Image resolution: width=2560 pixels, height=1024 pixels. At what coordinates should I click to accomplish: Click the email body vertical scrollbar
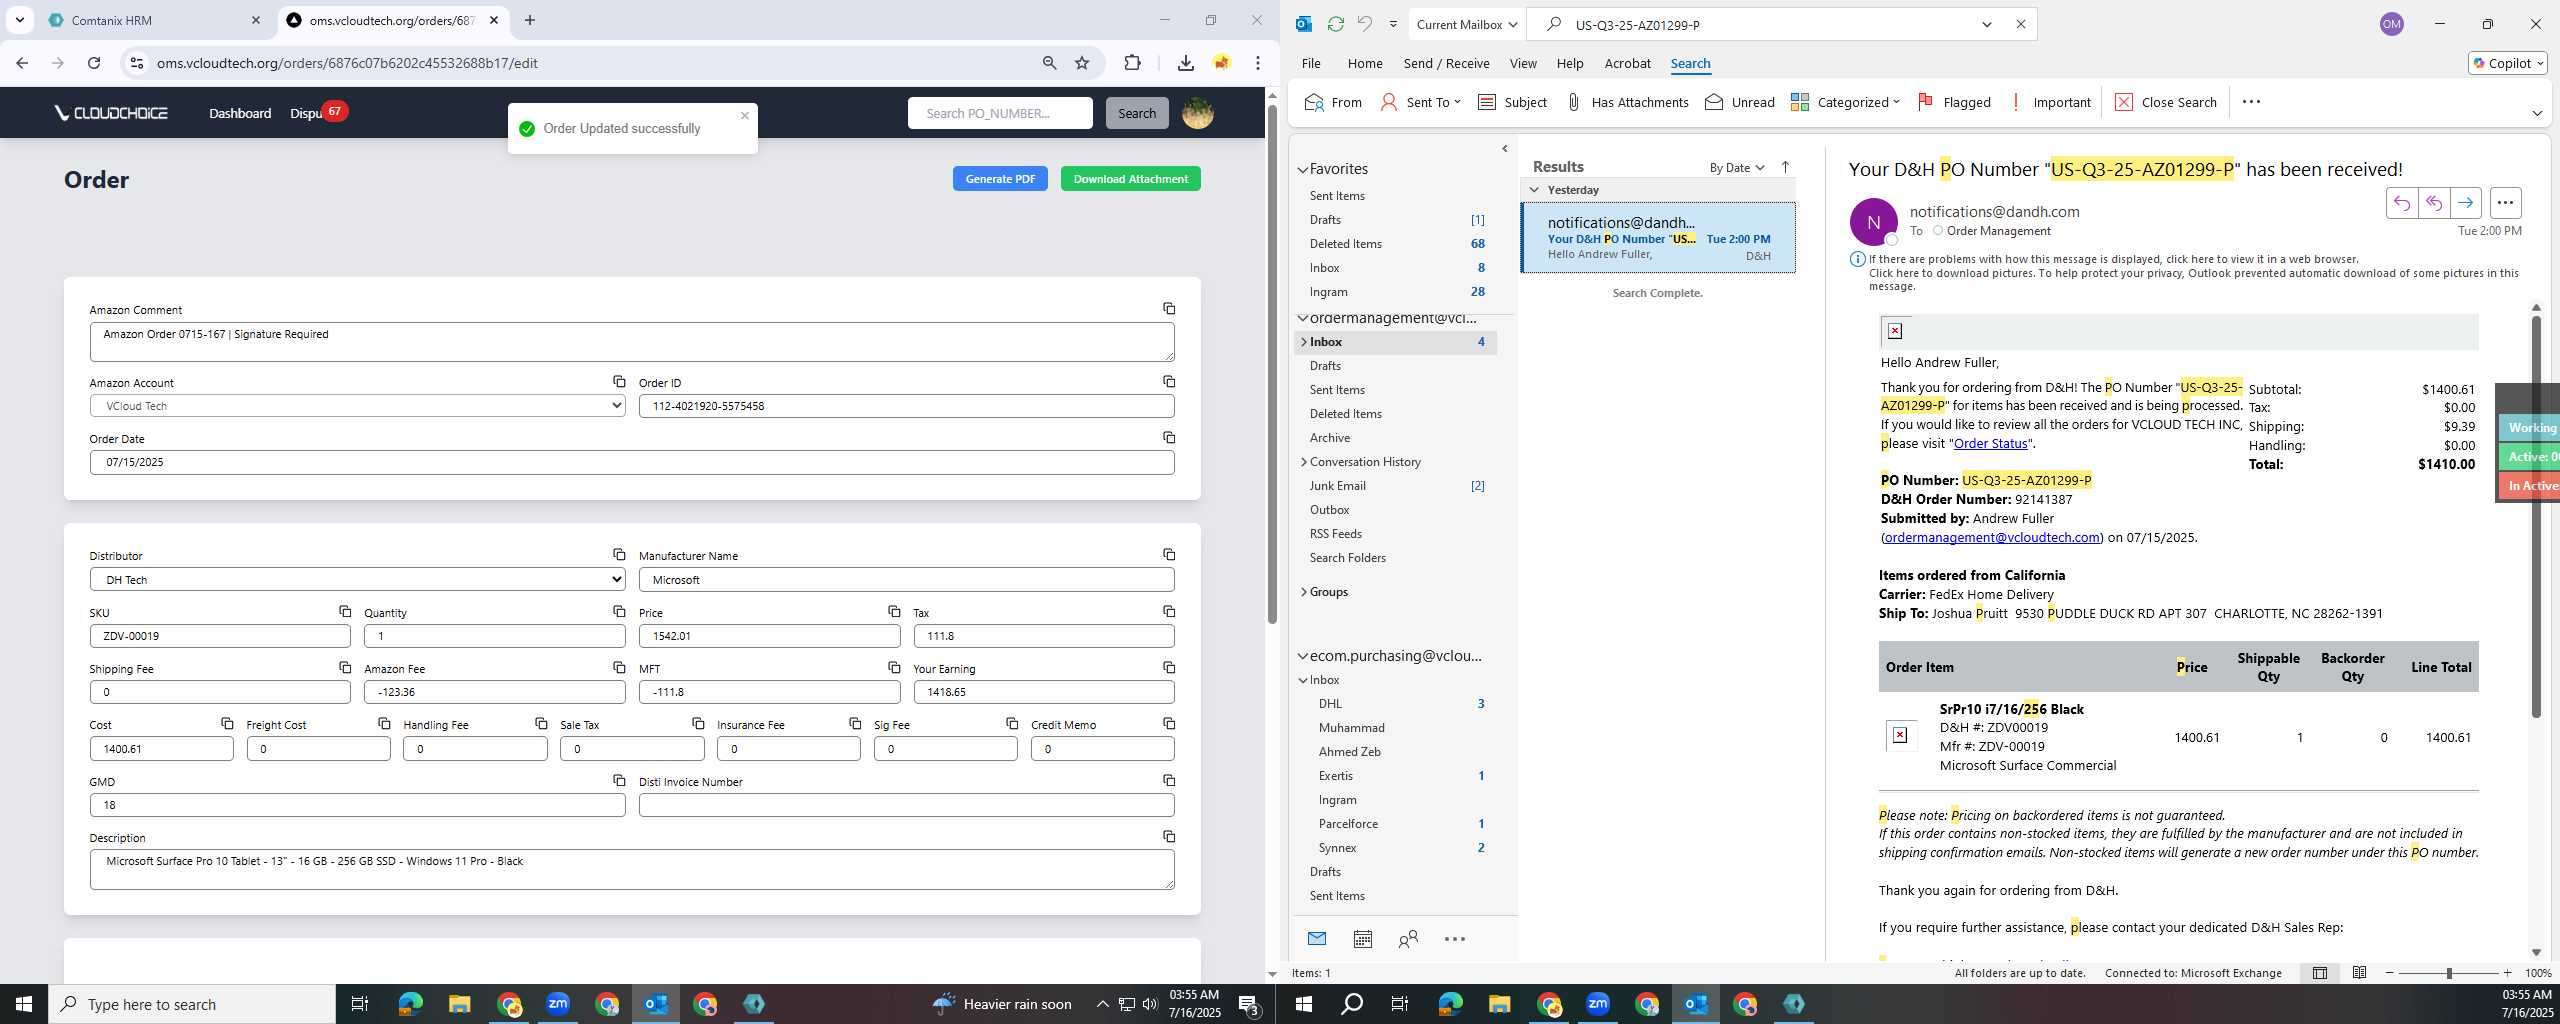(x=2535, y=516)
